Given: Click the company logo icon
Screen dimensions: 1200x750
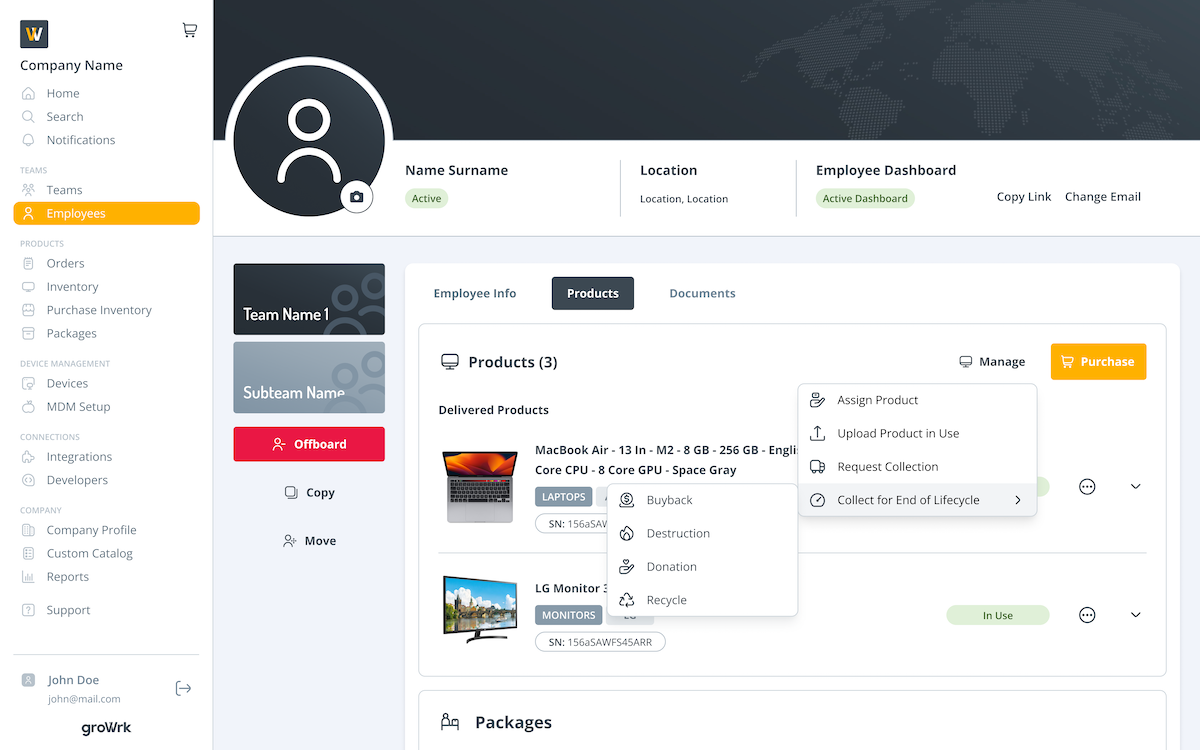Looking at the screenshot, I should [34, 34].
